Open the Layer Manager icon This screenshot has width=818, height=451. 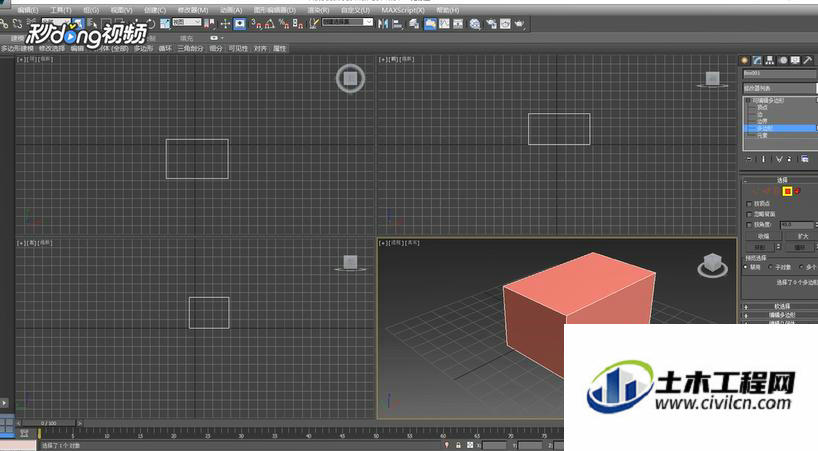(x=414, y=23)
